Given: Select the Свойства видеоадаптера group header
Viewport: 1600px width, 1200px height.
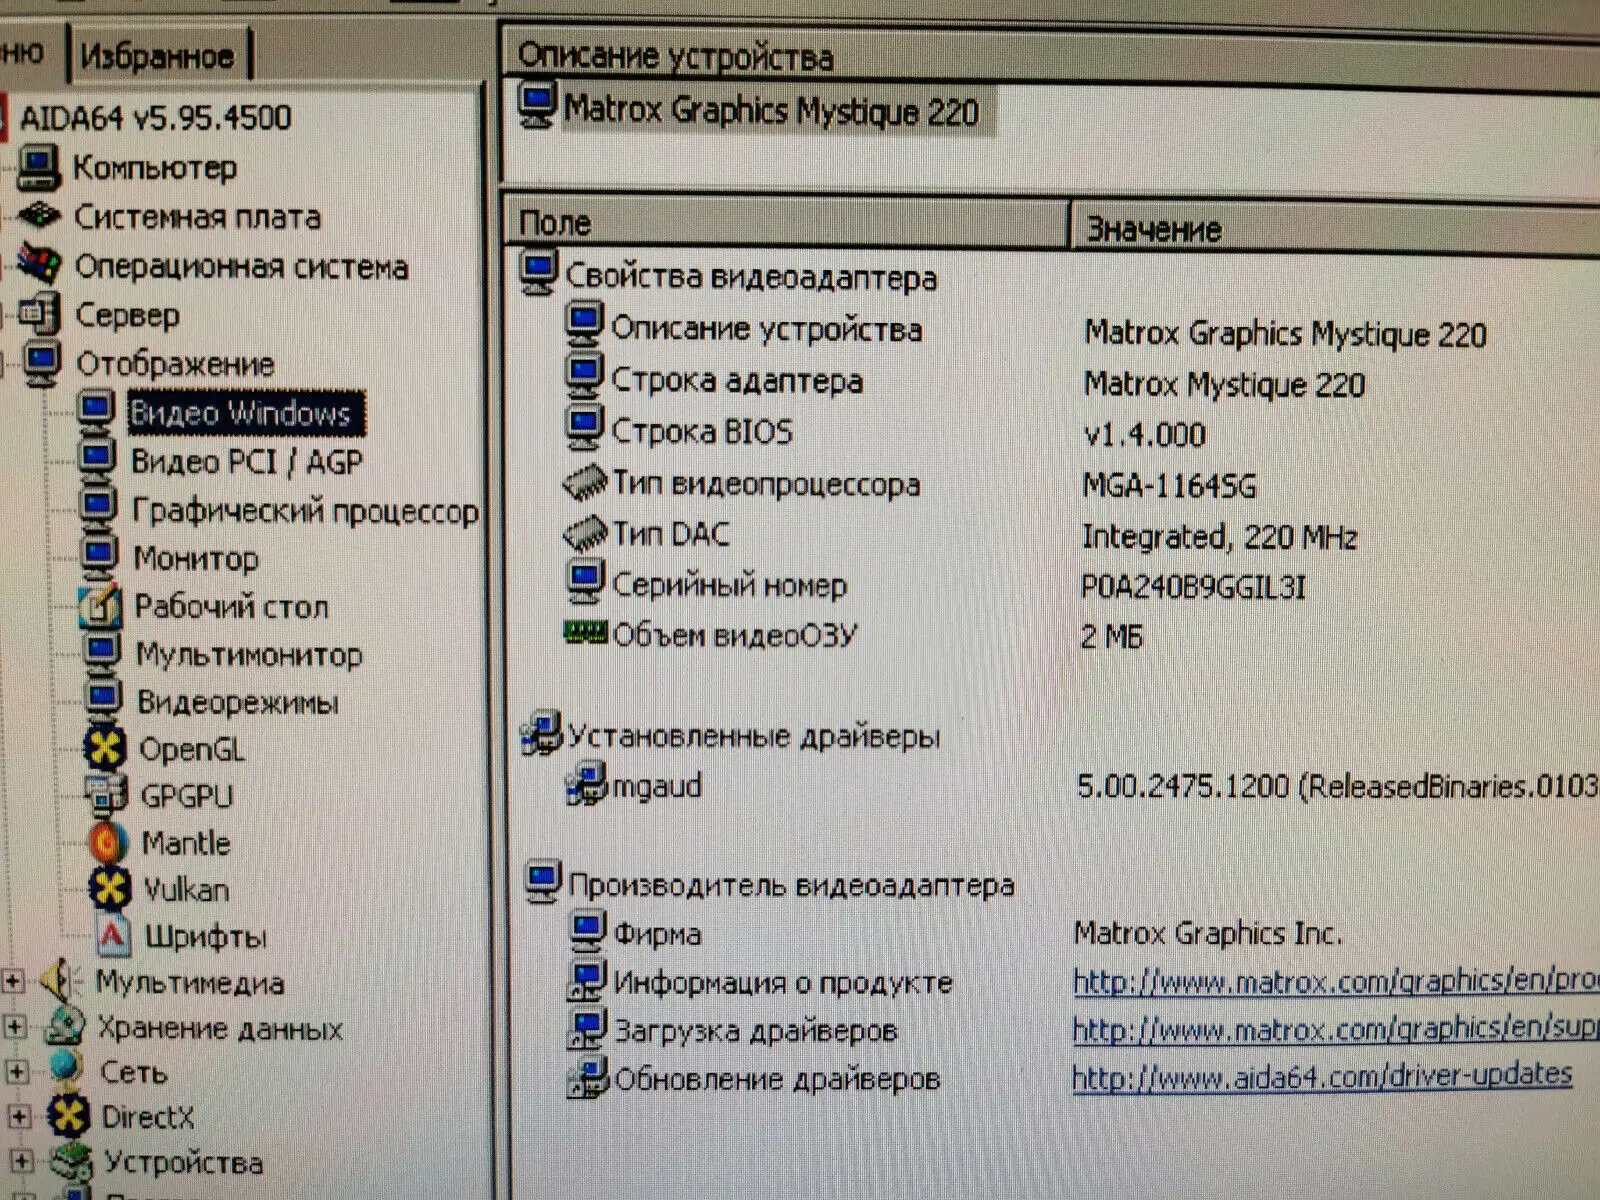Looking at the screenshot, I should 750,276.
